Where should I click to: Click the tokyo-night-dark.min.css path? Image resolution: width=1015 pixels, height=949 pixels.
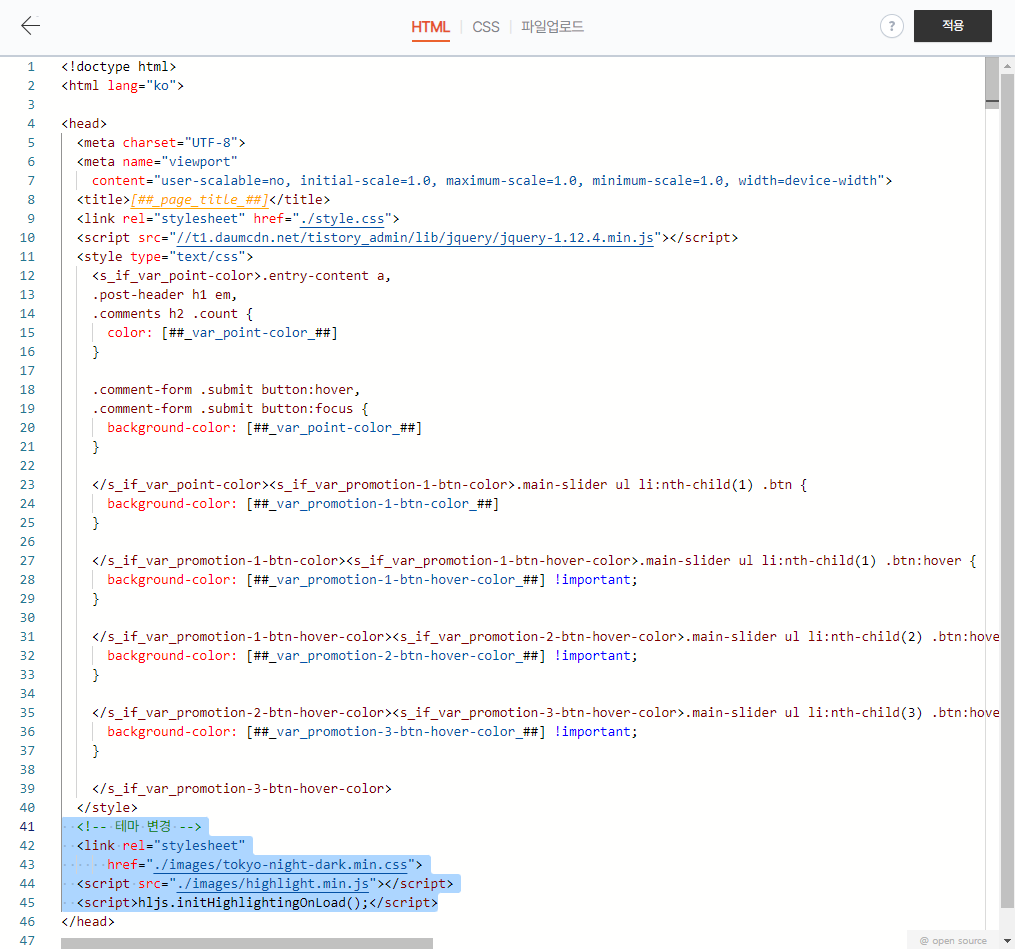pos(281,865)
